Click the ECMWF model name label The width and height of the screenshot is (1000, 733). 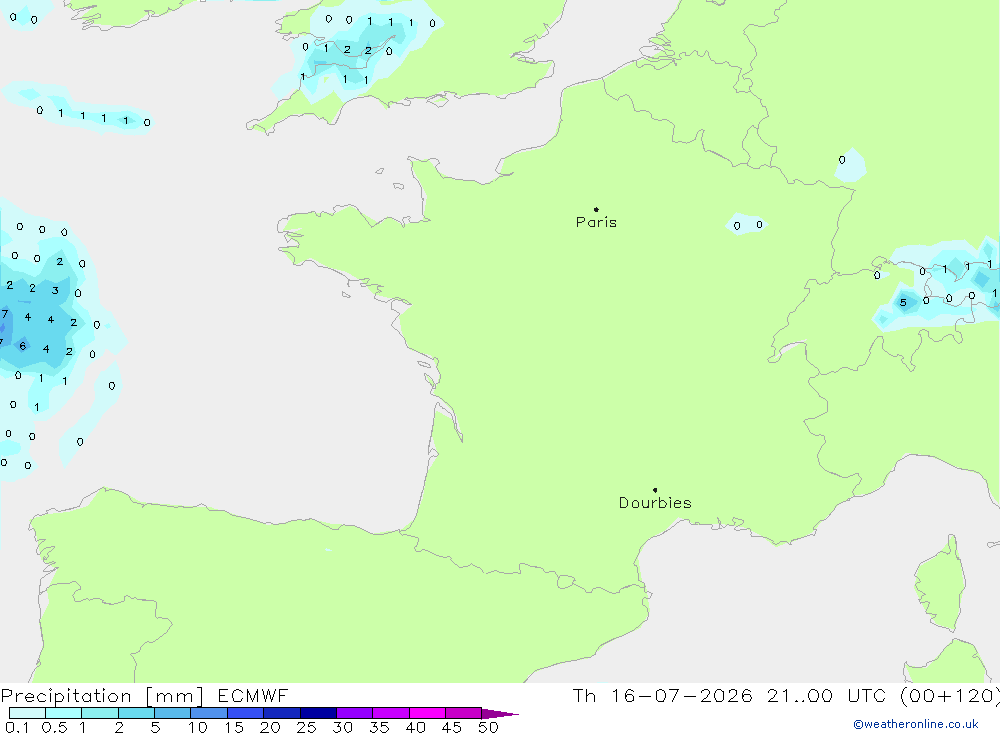pyautogui.click(x=253, y=696)
